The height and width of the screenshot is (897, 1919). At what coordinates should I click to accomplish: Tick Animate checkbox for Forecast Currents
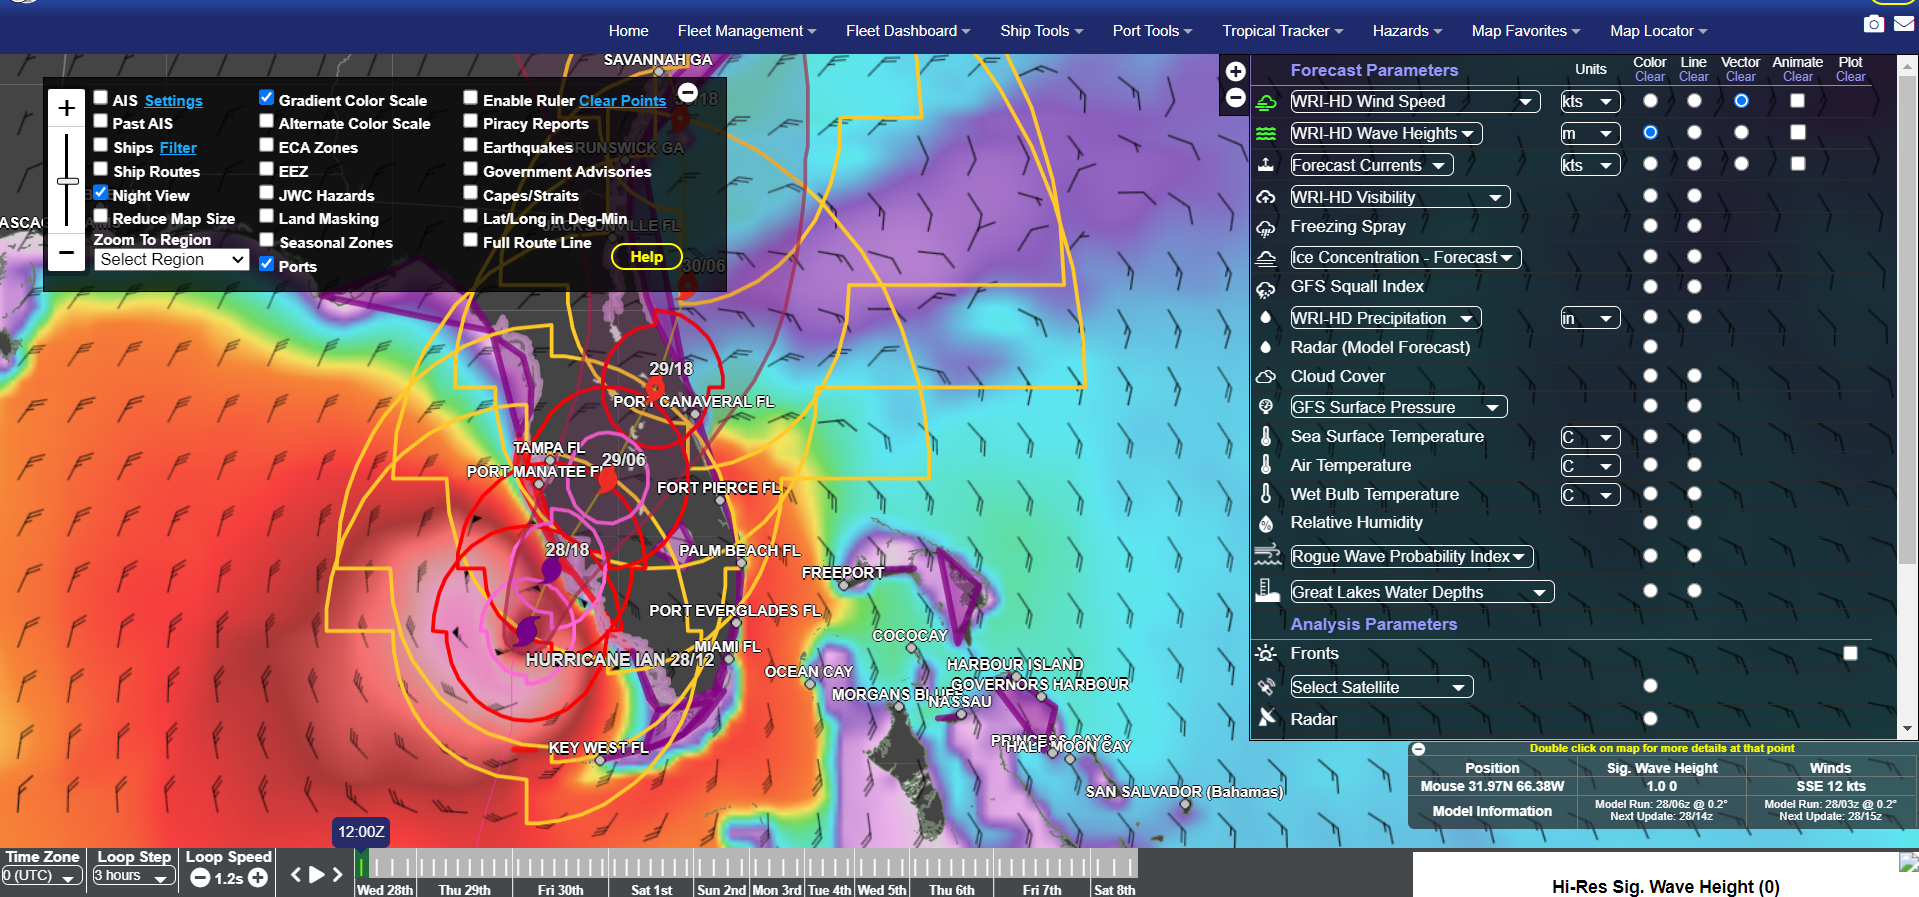[1798, 163]
